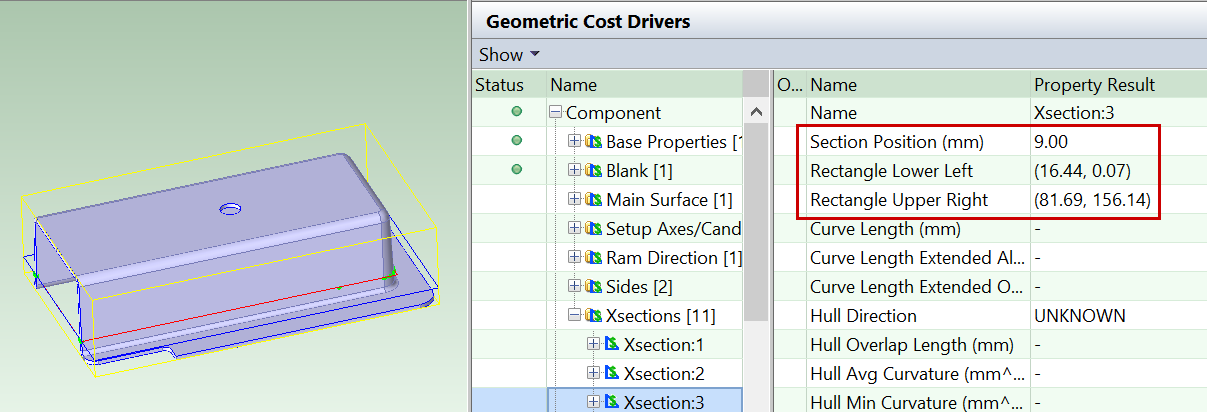This screenshot has height=412, width=1207.
Task: Select the Section Position property row
Action: 897,142
